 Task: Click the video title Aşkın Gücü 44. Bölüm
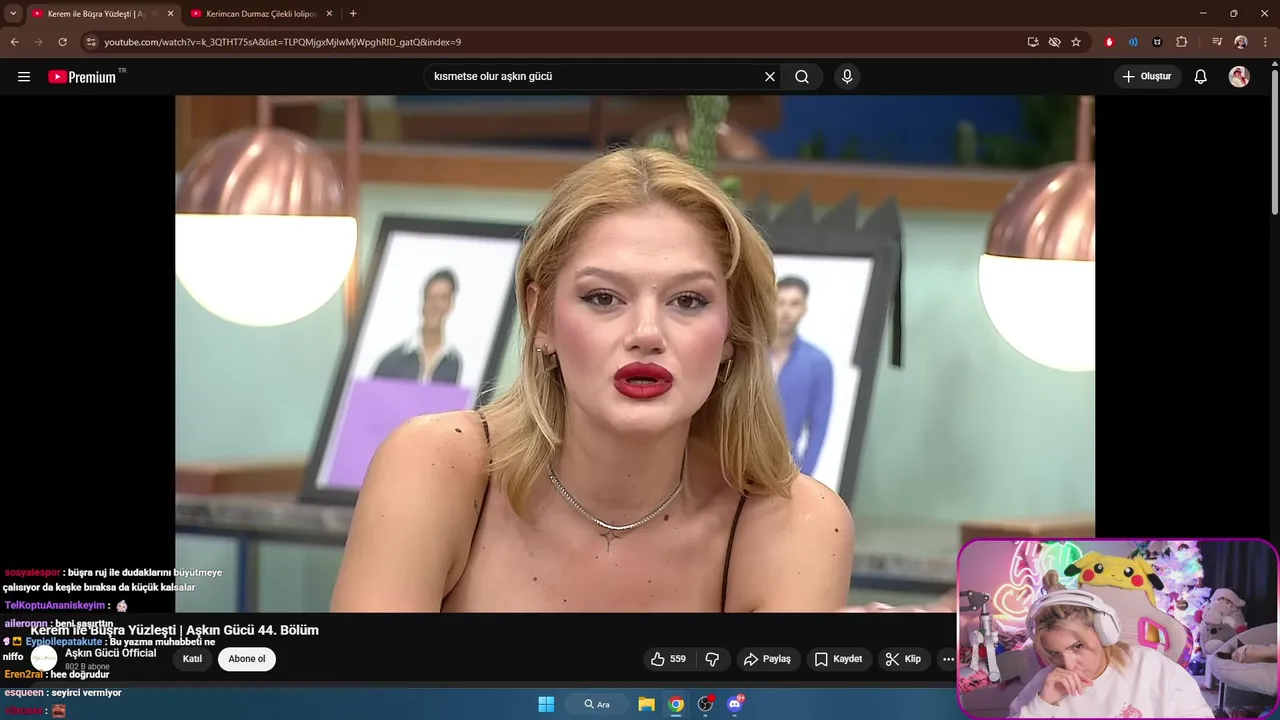(174, 630)
